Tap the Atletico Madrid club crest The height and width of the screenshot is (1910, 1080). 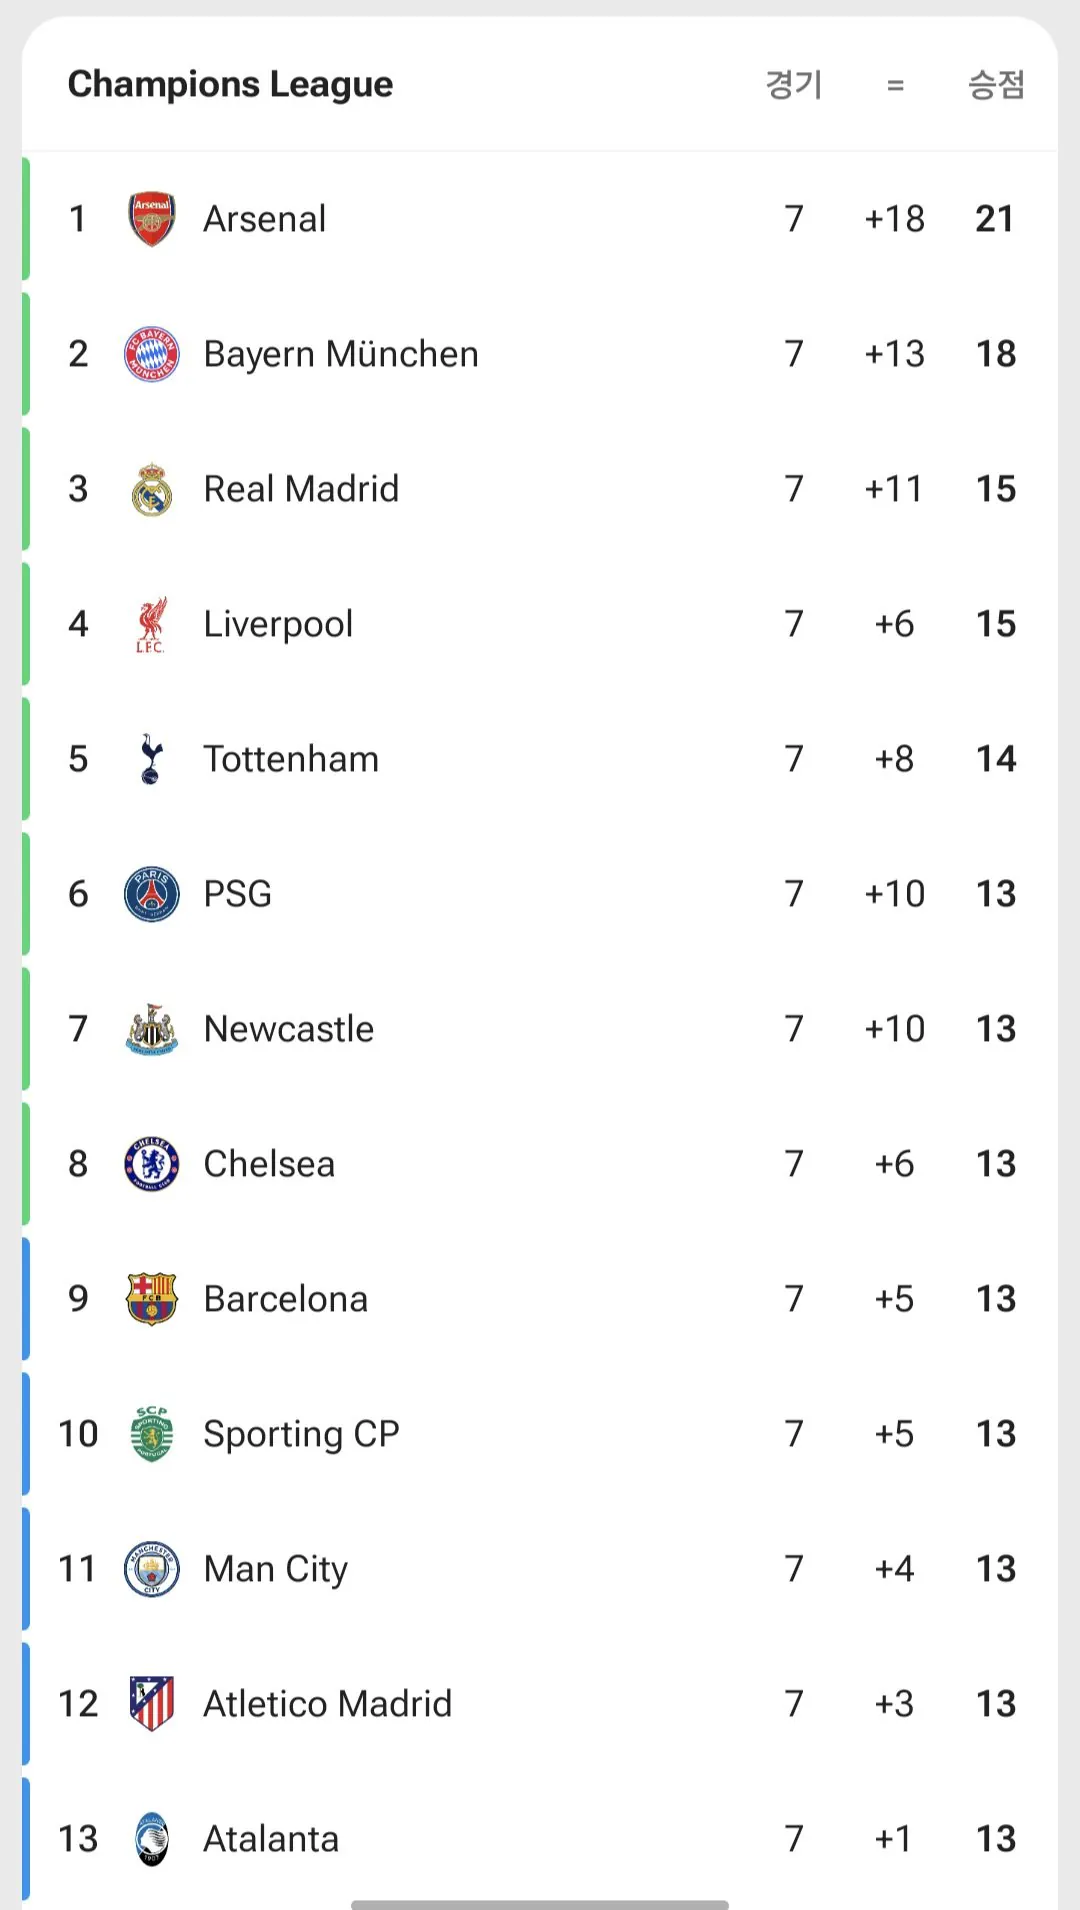pos(152,1704)
